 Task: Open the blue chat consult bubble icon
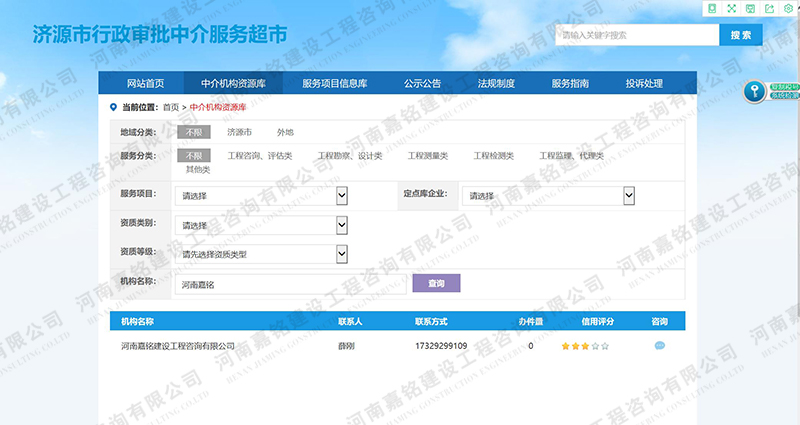[660, 346]
